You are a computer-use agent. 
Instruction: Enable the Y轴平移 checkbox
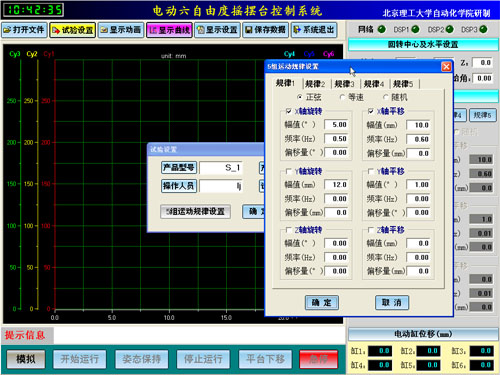[x=371, y=171]
